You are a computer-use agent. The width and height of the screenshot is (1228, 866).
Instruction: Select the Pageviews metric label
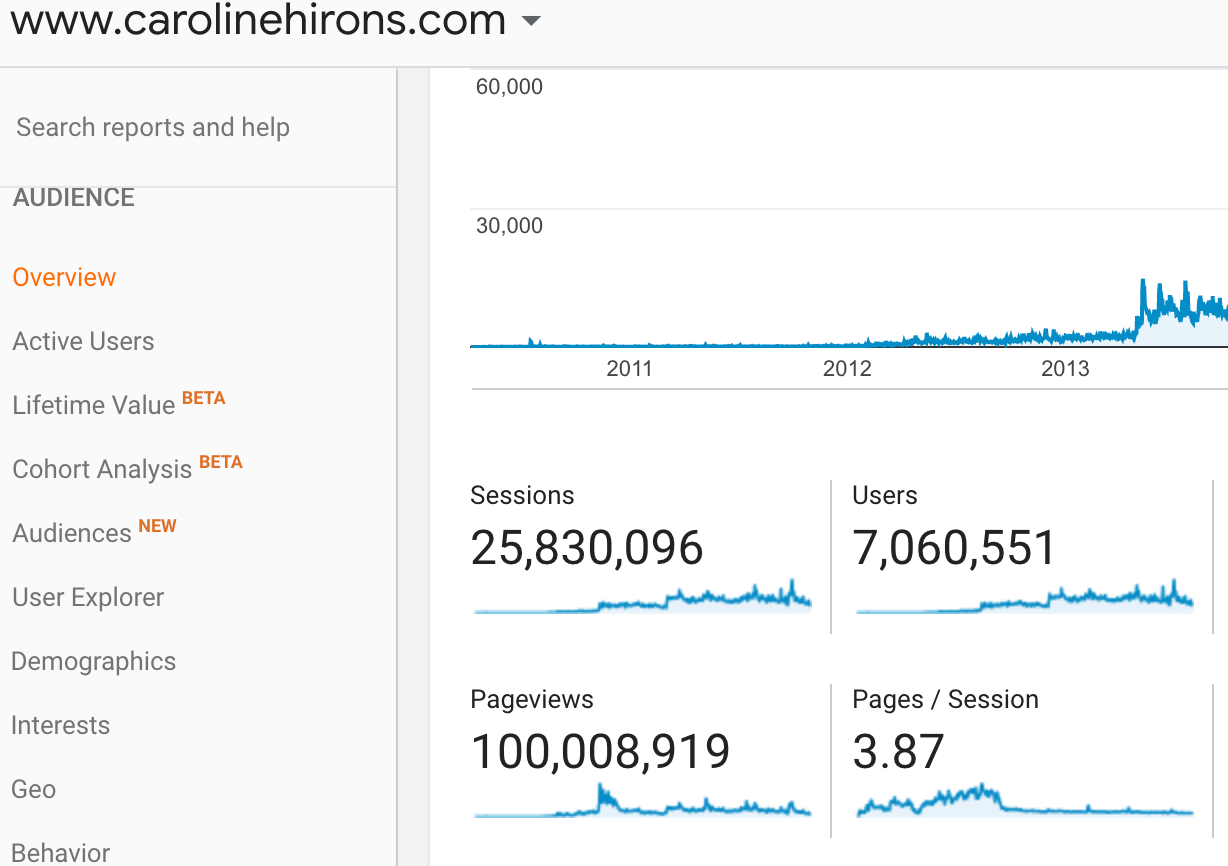[x=532, y=700]
